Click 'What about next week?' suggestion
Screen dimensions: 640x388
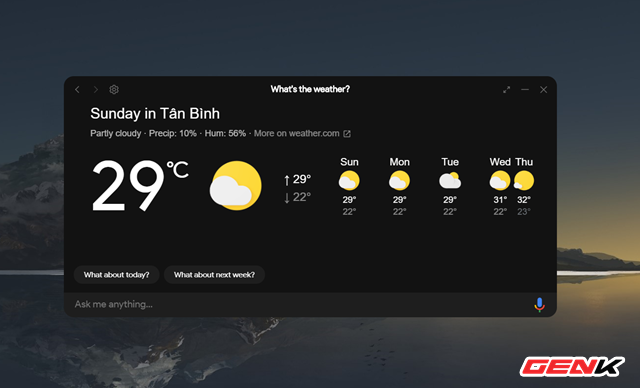[214, 275]
